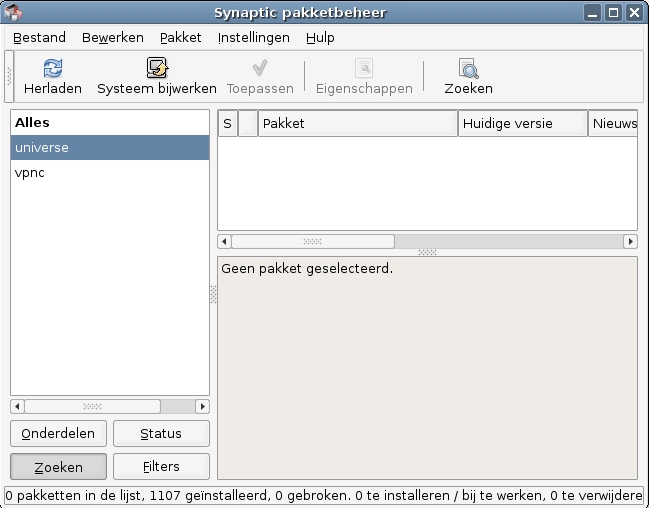Sort by Pakket column header

[358, 123]
